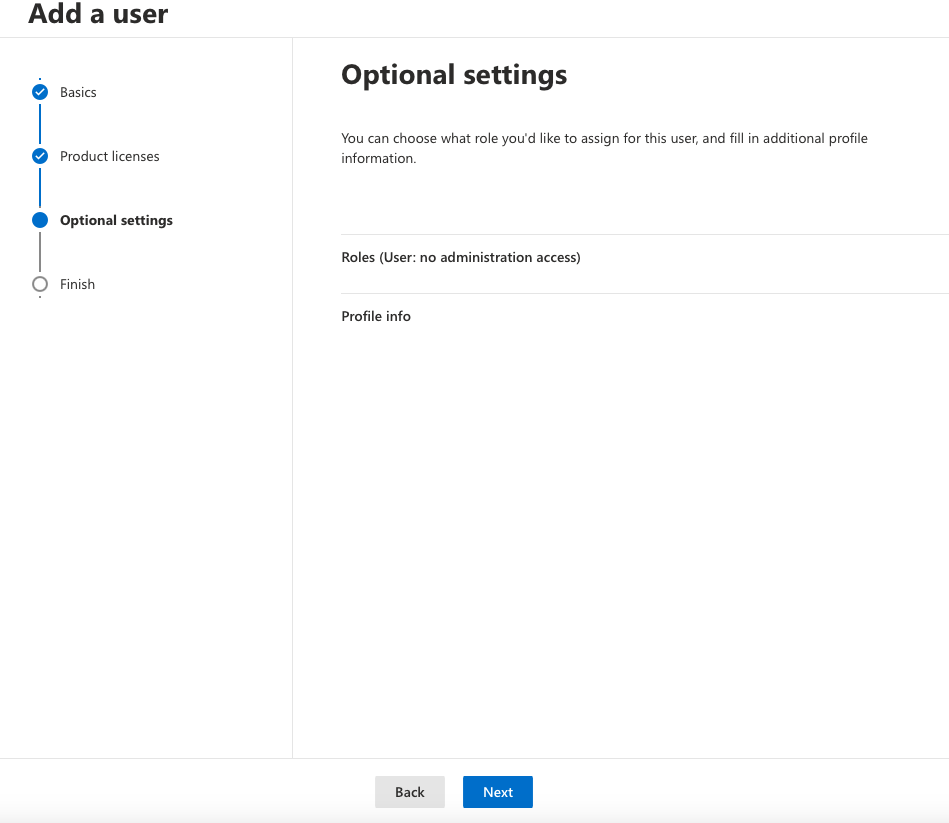Image resolution: width=949 pixels, height=823 pixels.
Task: Jump to the Finish step label
Action: [77, 284]
